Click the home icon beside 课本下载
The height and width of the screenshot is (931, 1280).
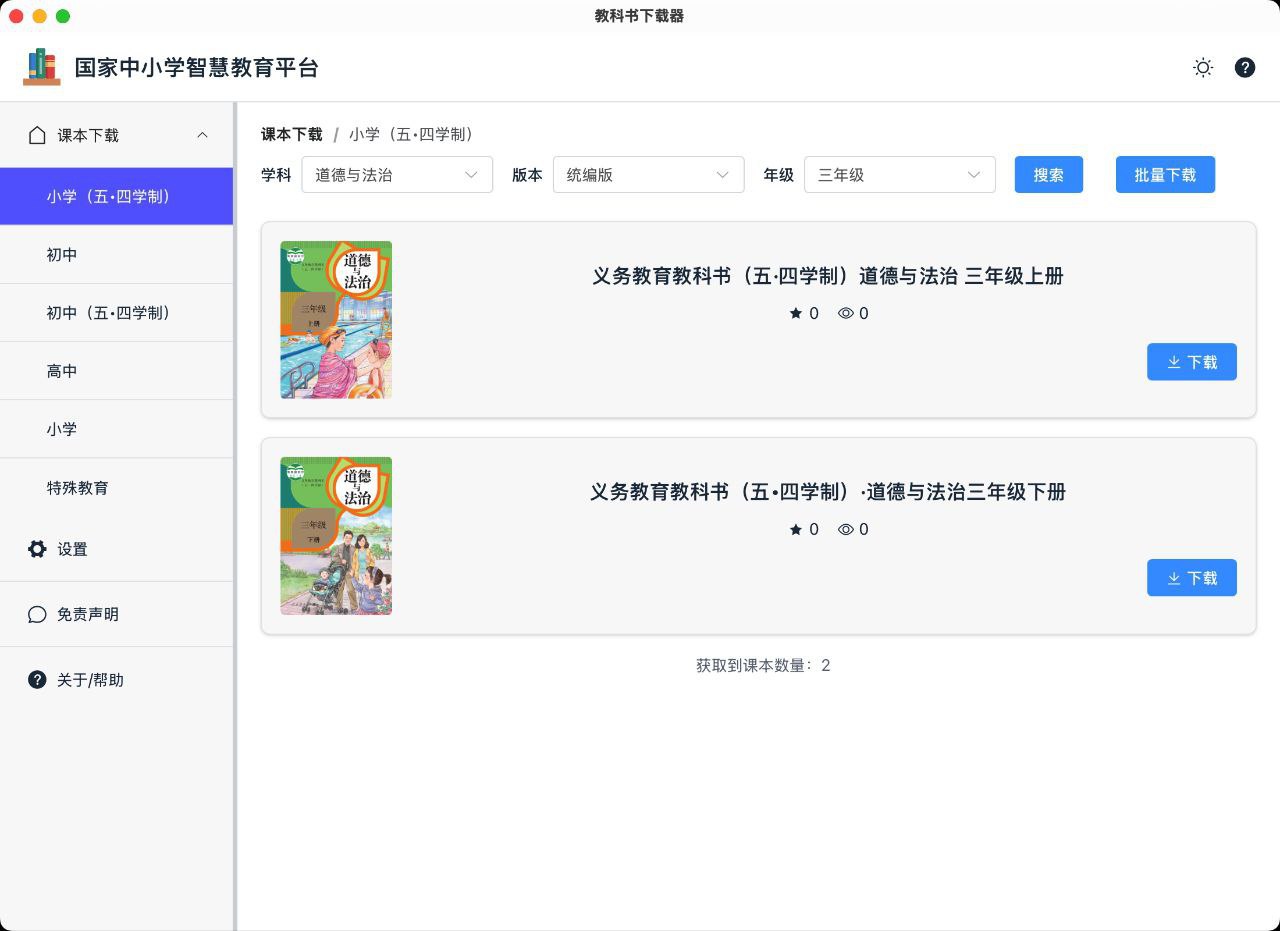37,135
